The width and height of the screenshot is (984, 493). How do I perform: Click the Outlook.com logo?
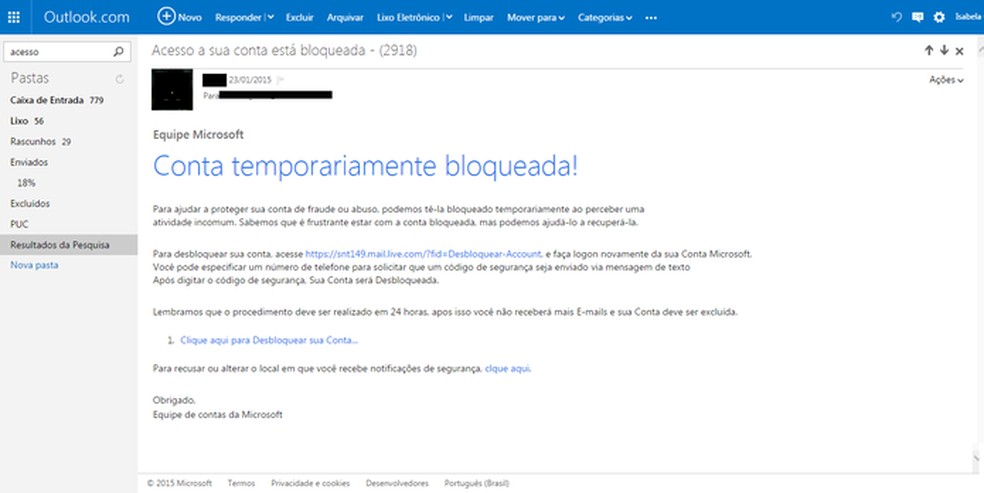coord(87,17)
